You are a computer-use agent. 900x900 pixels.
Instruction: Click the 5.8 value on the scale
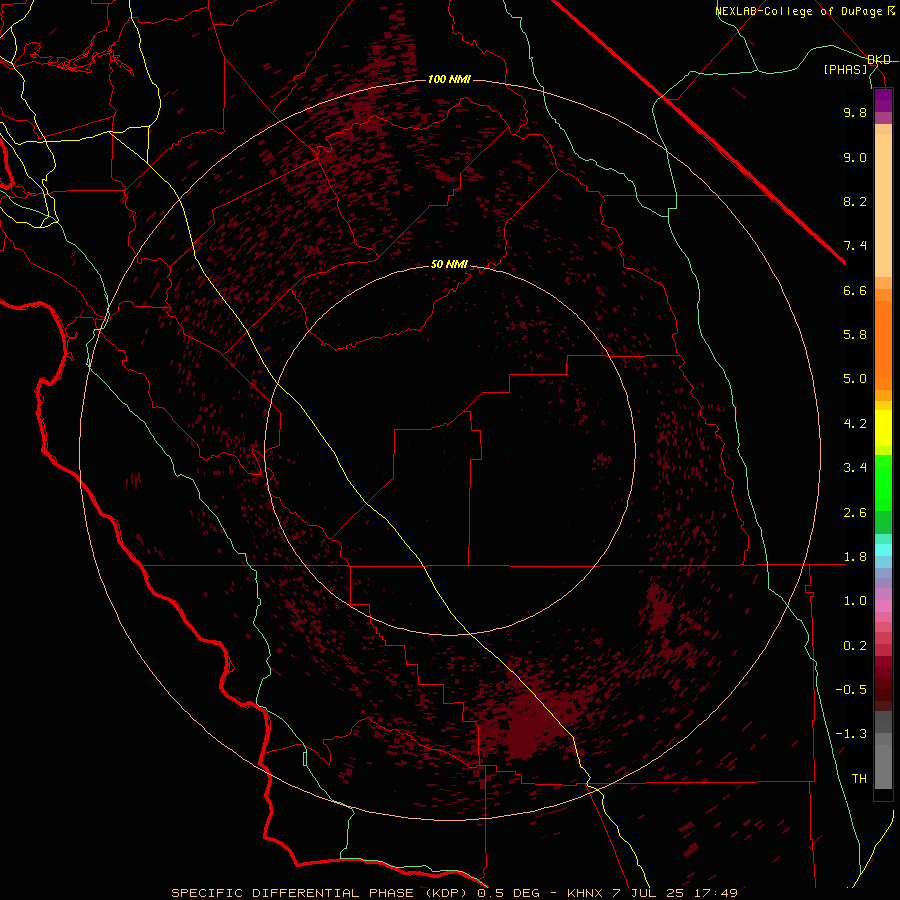coord(855,335)
